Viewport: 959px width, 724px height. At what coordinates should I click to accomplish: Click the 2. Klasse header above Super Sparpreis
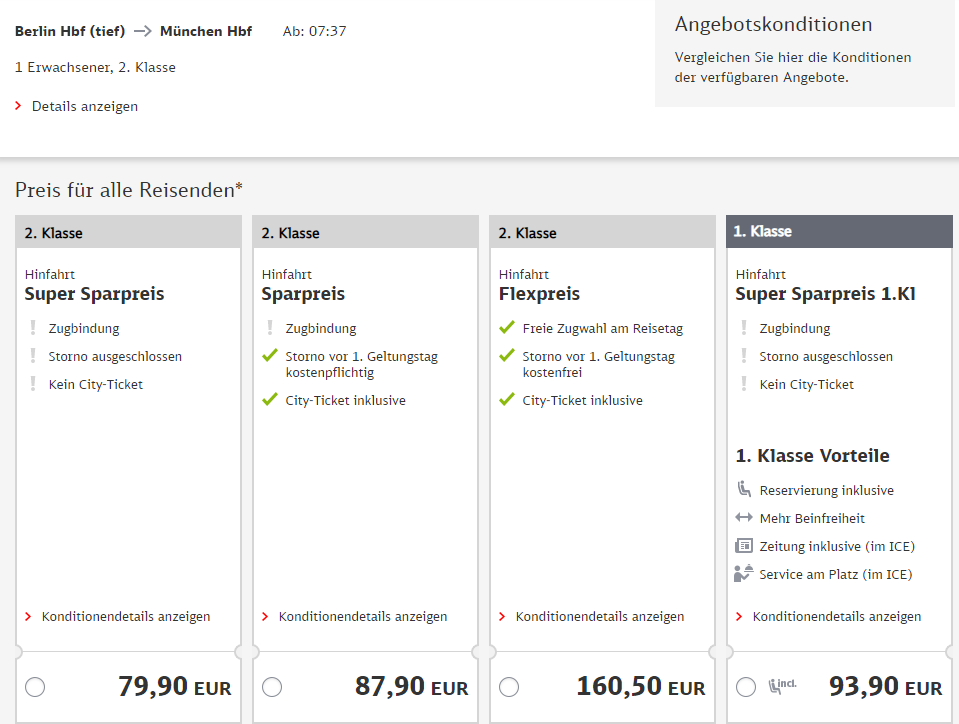128,232
